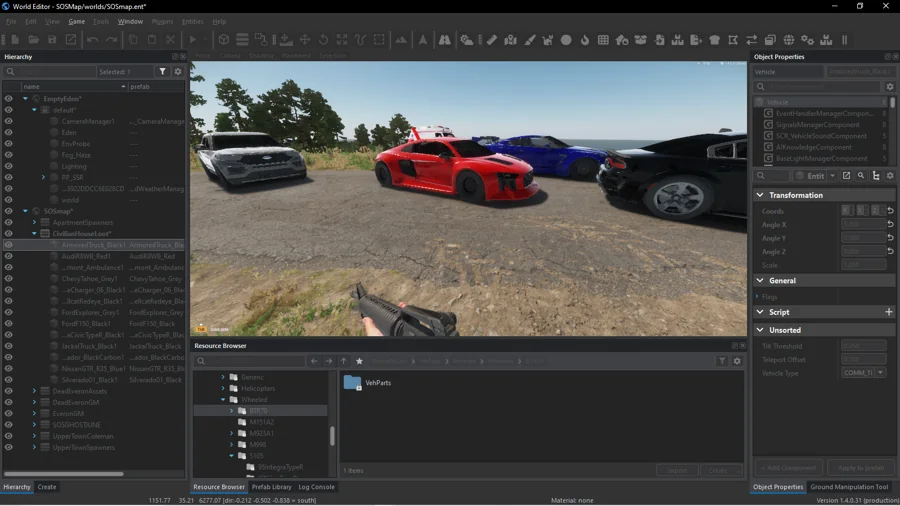Switch to the Prefab Library tab

(271, 486)
